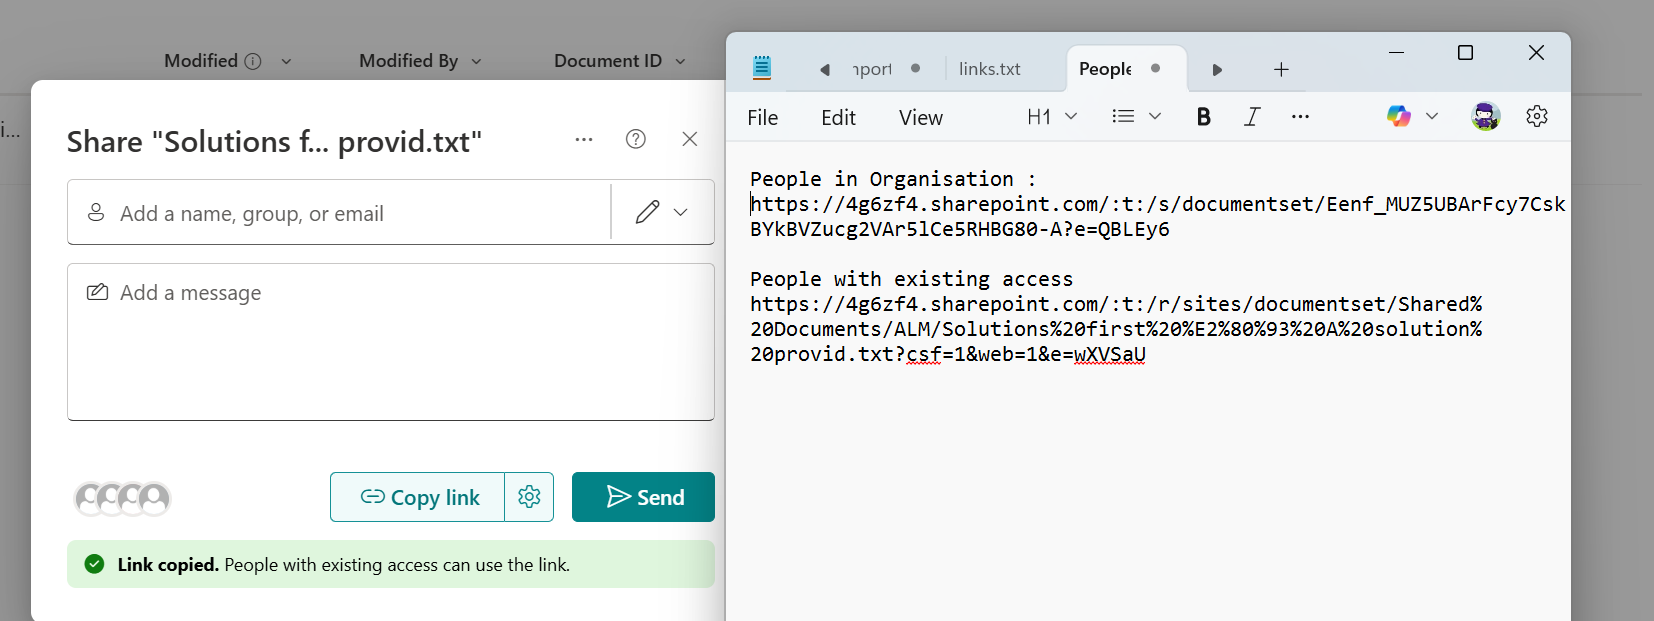Open the Edit menu in Notepad
Image resolution: width=1654 pixels, height=621 pixels.
pyautogui.click(x=838, y=118)
